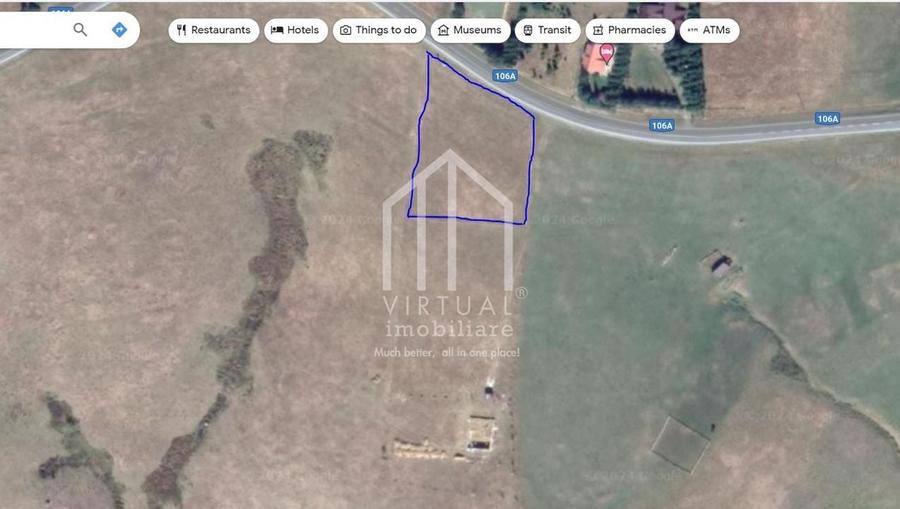The height and width of the screenshot is (509, 900).
Task: Show Museums on the map
Action: tap(470, 30)
